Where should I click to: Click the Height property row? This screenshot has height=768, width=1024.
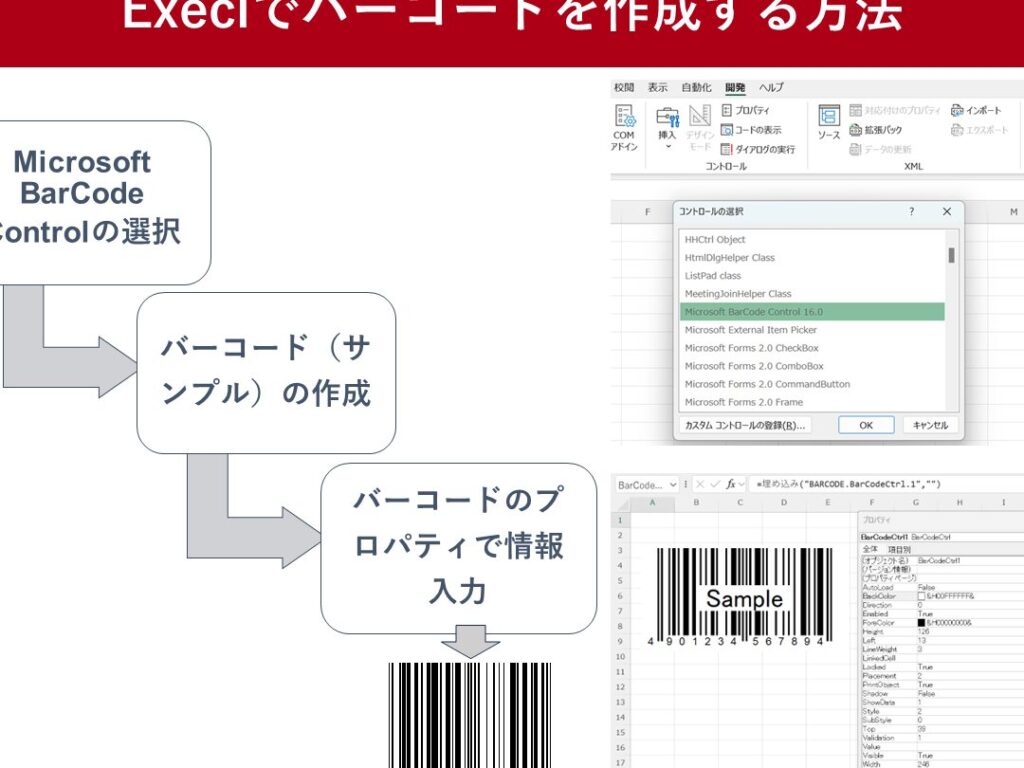[x=942, y=632]
